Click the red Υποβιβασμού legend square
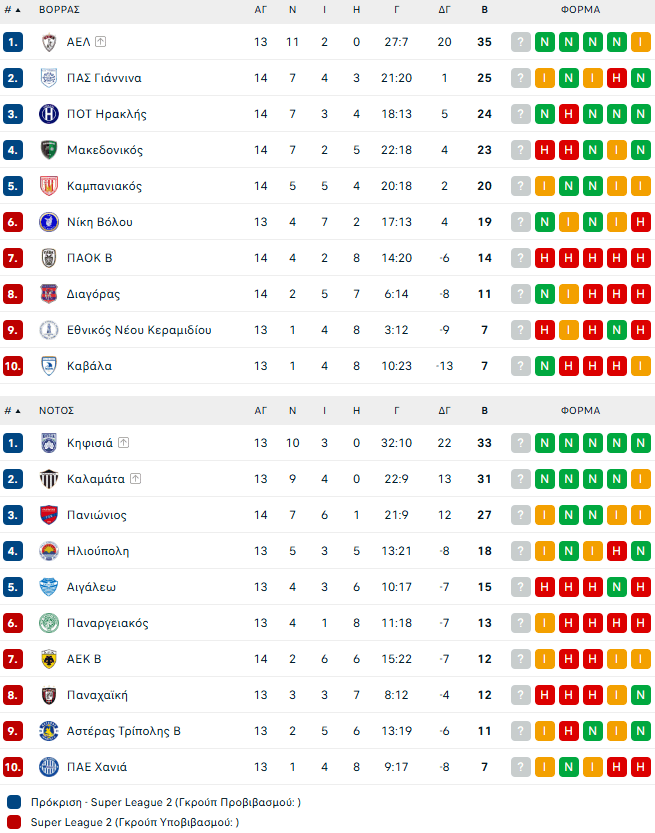The height and width of the screenshot is (833, 655). pyautogui.click(x=13, y=822)
